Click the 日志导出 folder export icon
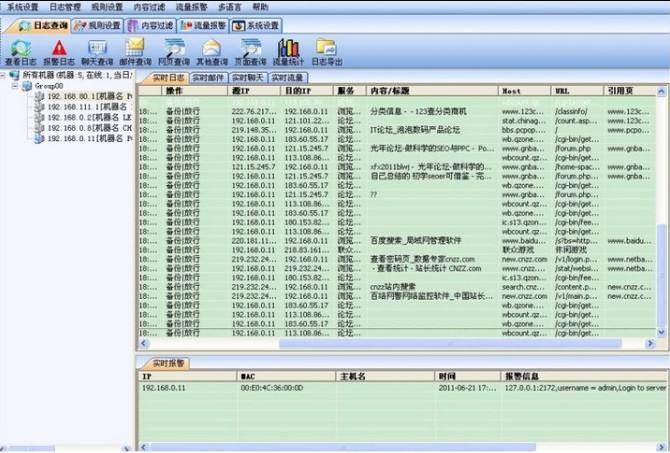 click(326, 52)
